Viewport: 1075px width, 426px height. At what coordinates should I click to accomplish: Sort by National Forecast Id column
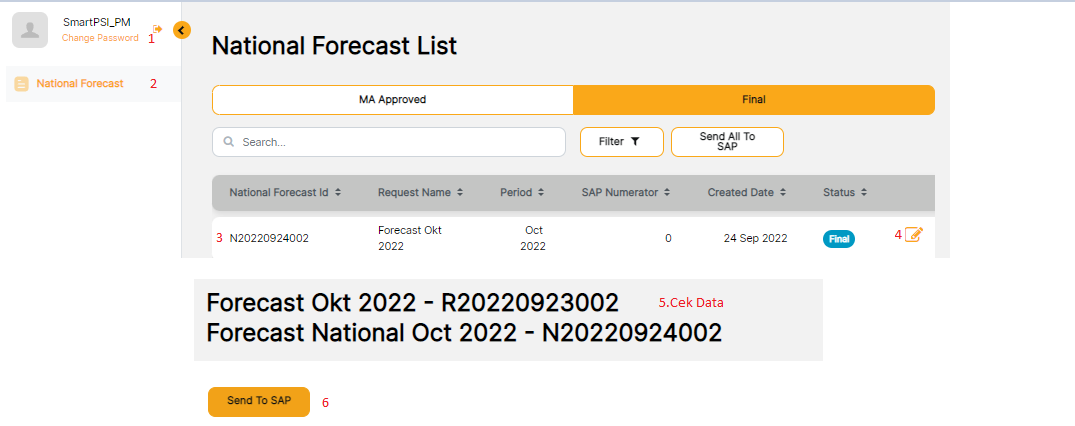(285, 192)
